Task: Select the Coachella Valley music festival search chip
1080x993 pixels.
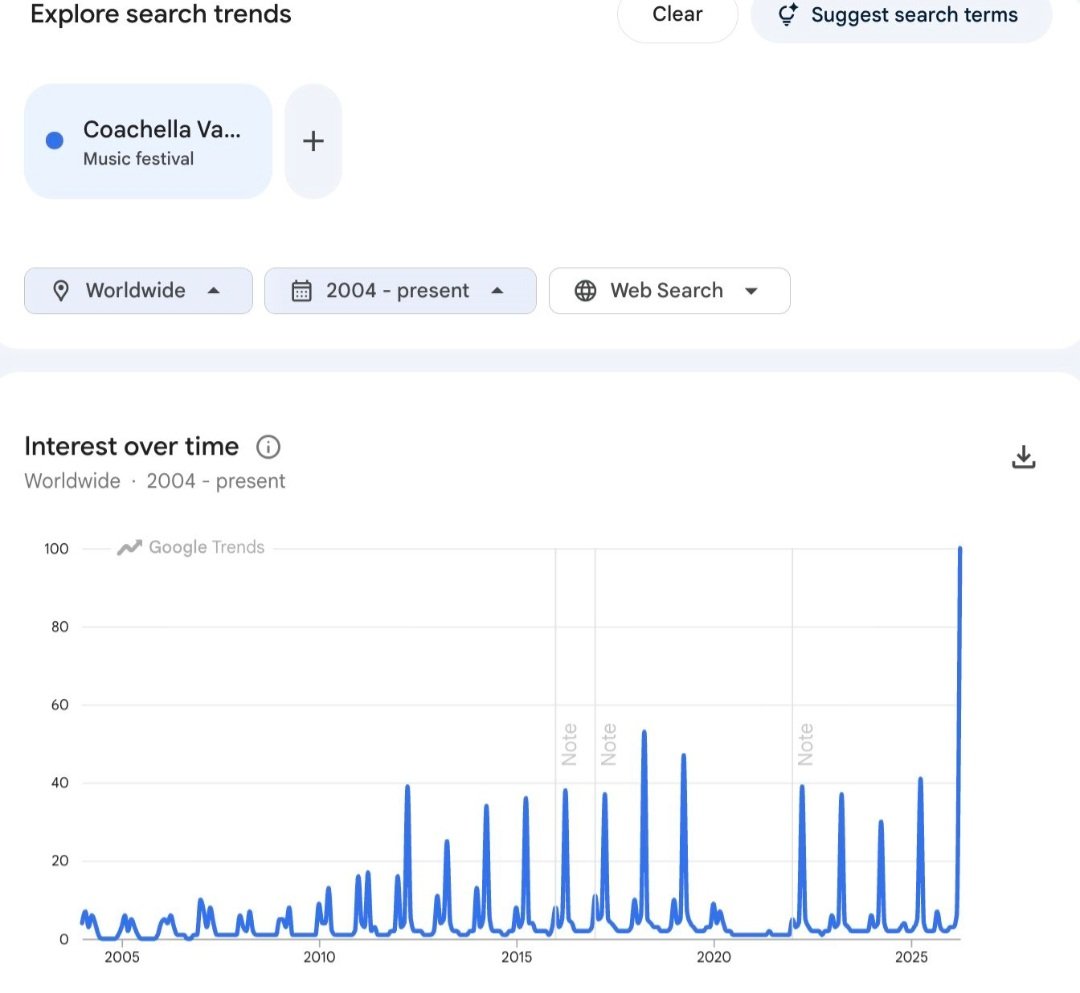Action: point(148,141)
